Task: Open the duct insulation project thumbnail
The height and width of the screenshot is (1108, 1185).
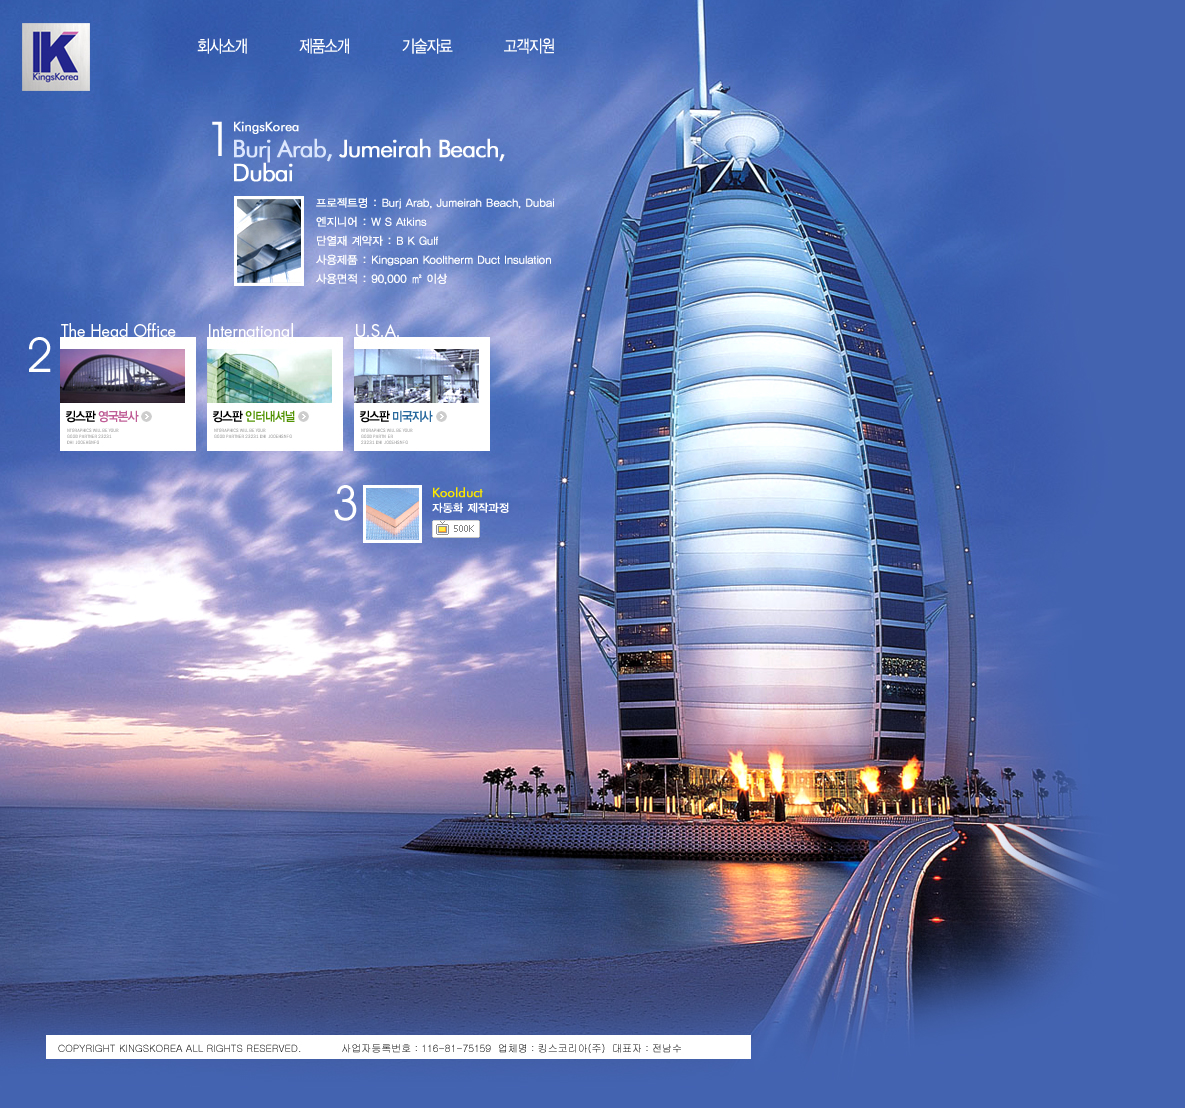Action: [x=269, y=241]
